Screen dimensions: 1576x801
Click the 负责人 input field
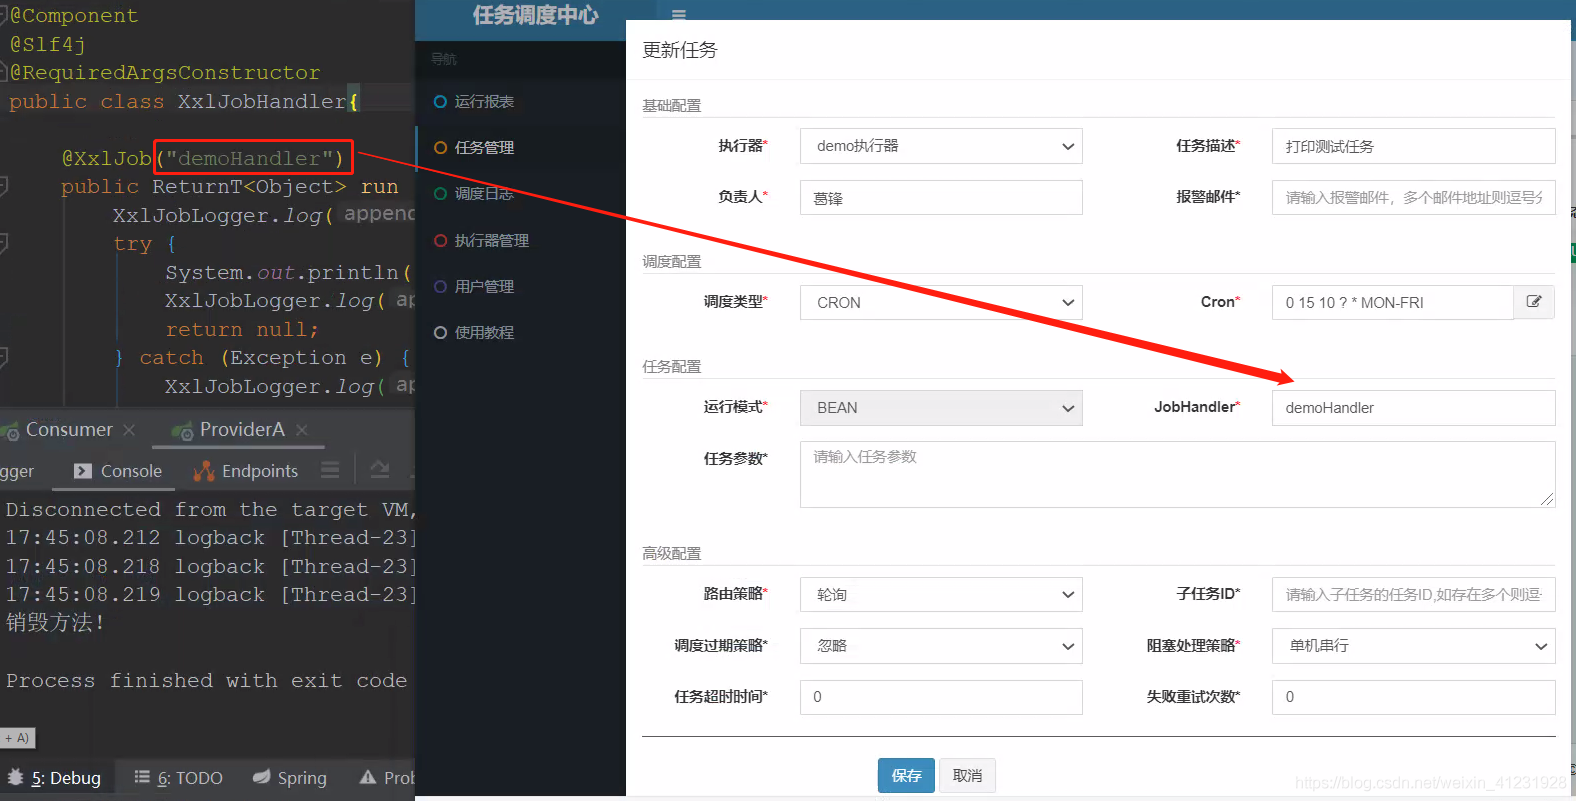point(941,198)
